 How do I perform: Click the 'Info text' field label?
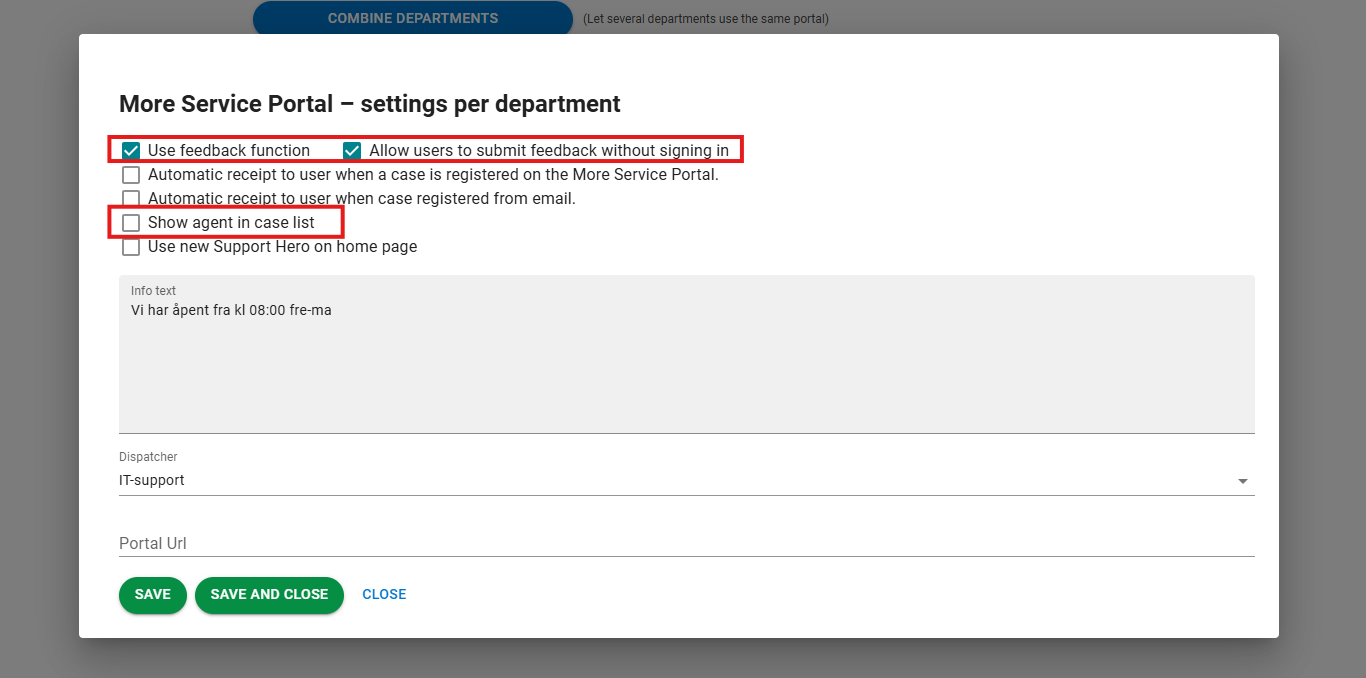pos(153,291)
